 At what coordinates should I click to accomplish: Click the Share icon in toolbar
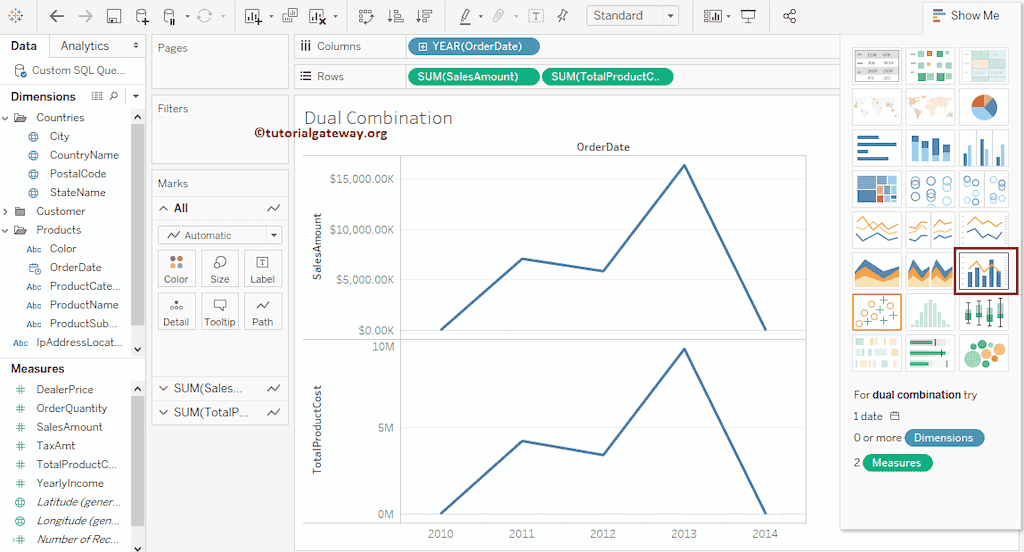[x=790, y=16]
